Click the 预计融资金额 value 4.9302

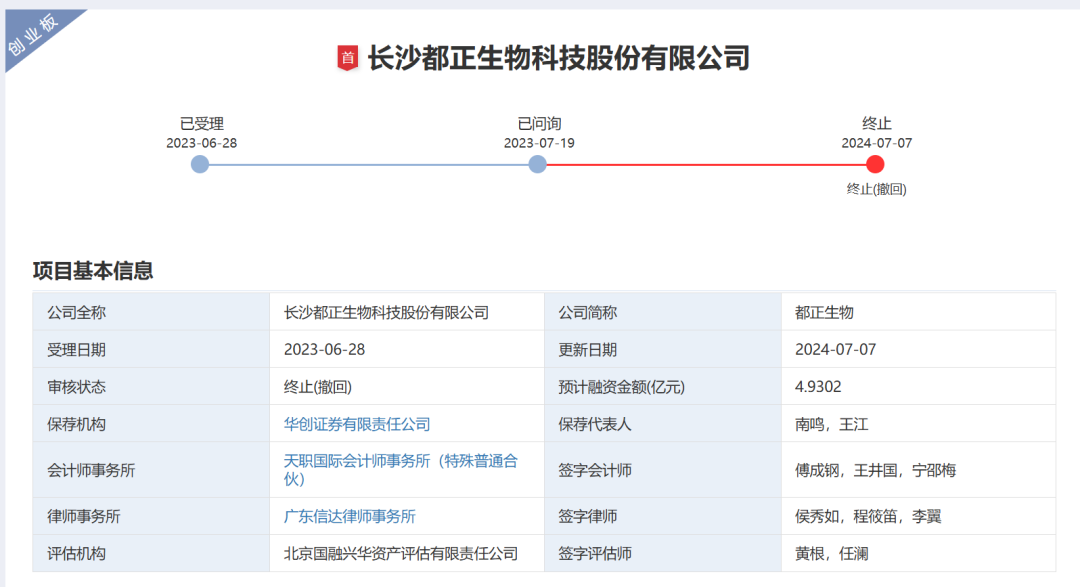click(818, 387)
